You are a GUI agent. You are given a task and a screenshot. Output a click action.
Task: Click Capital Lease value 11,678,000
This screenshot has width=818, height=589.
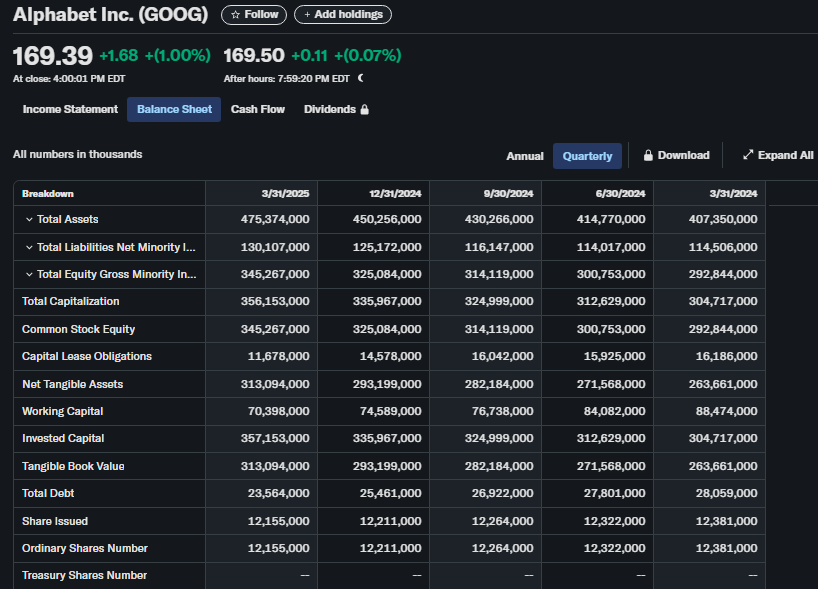278,356
